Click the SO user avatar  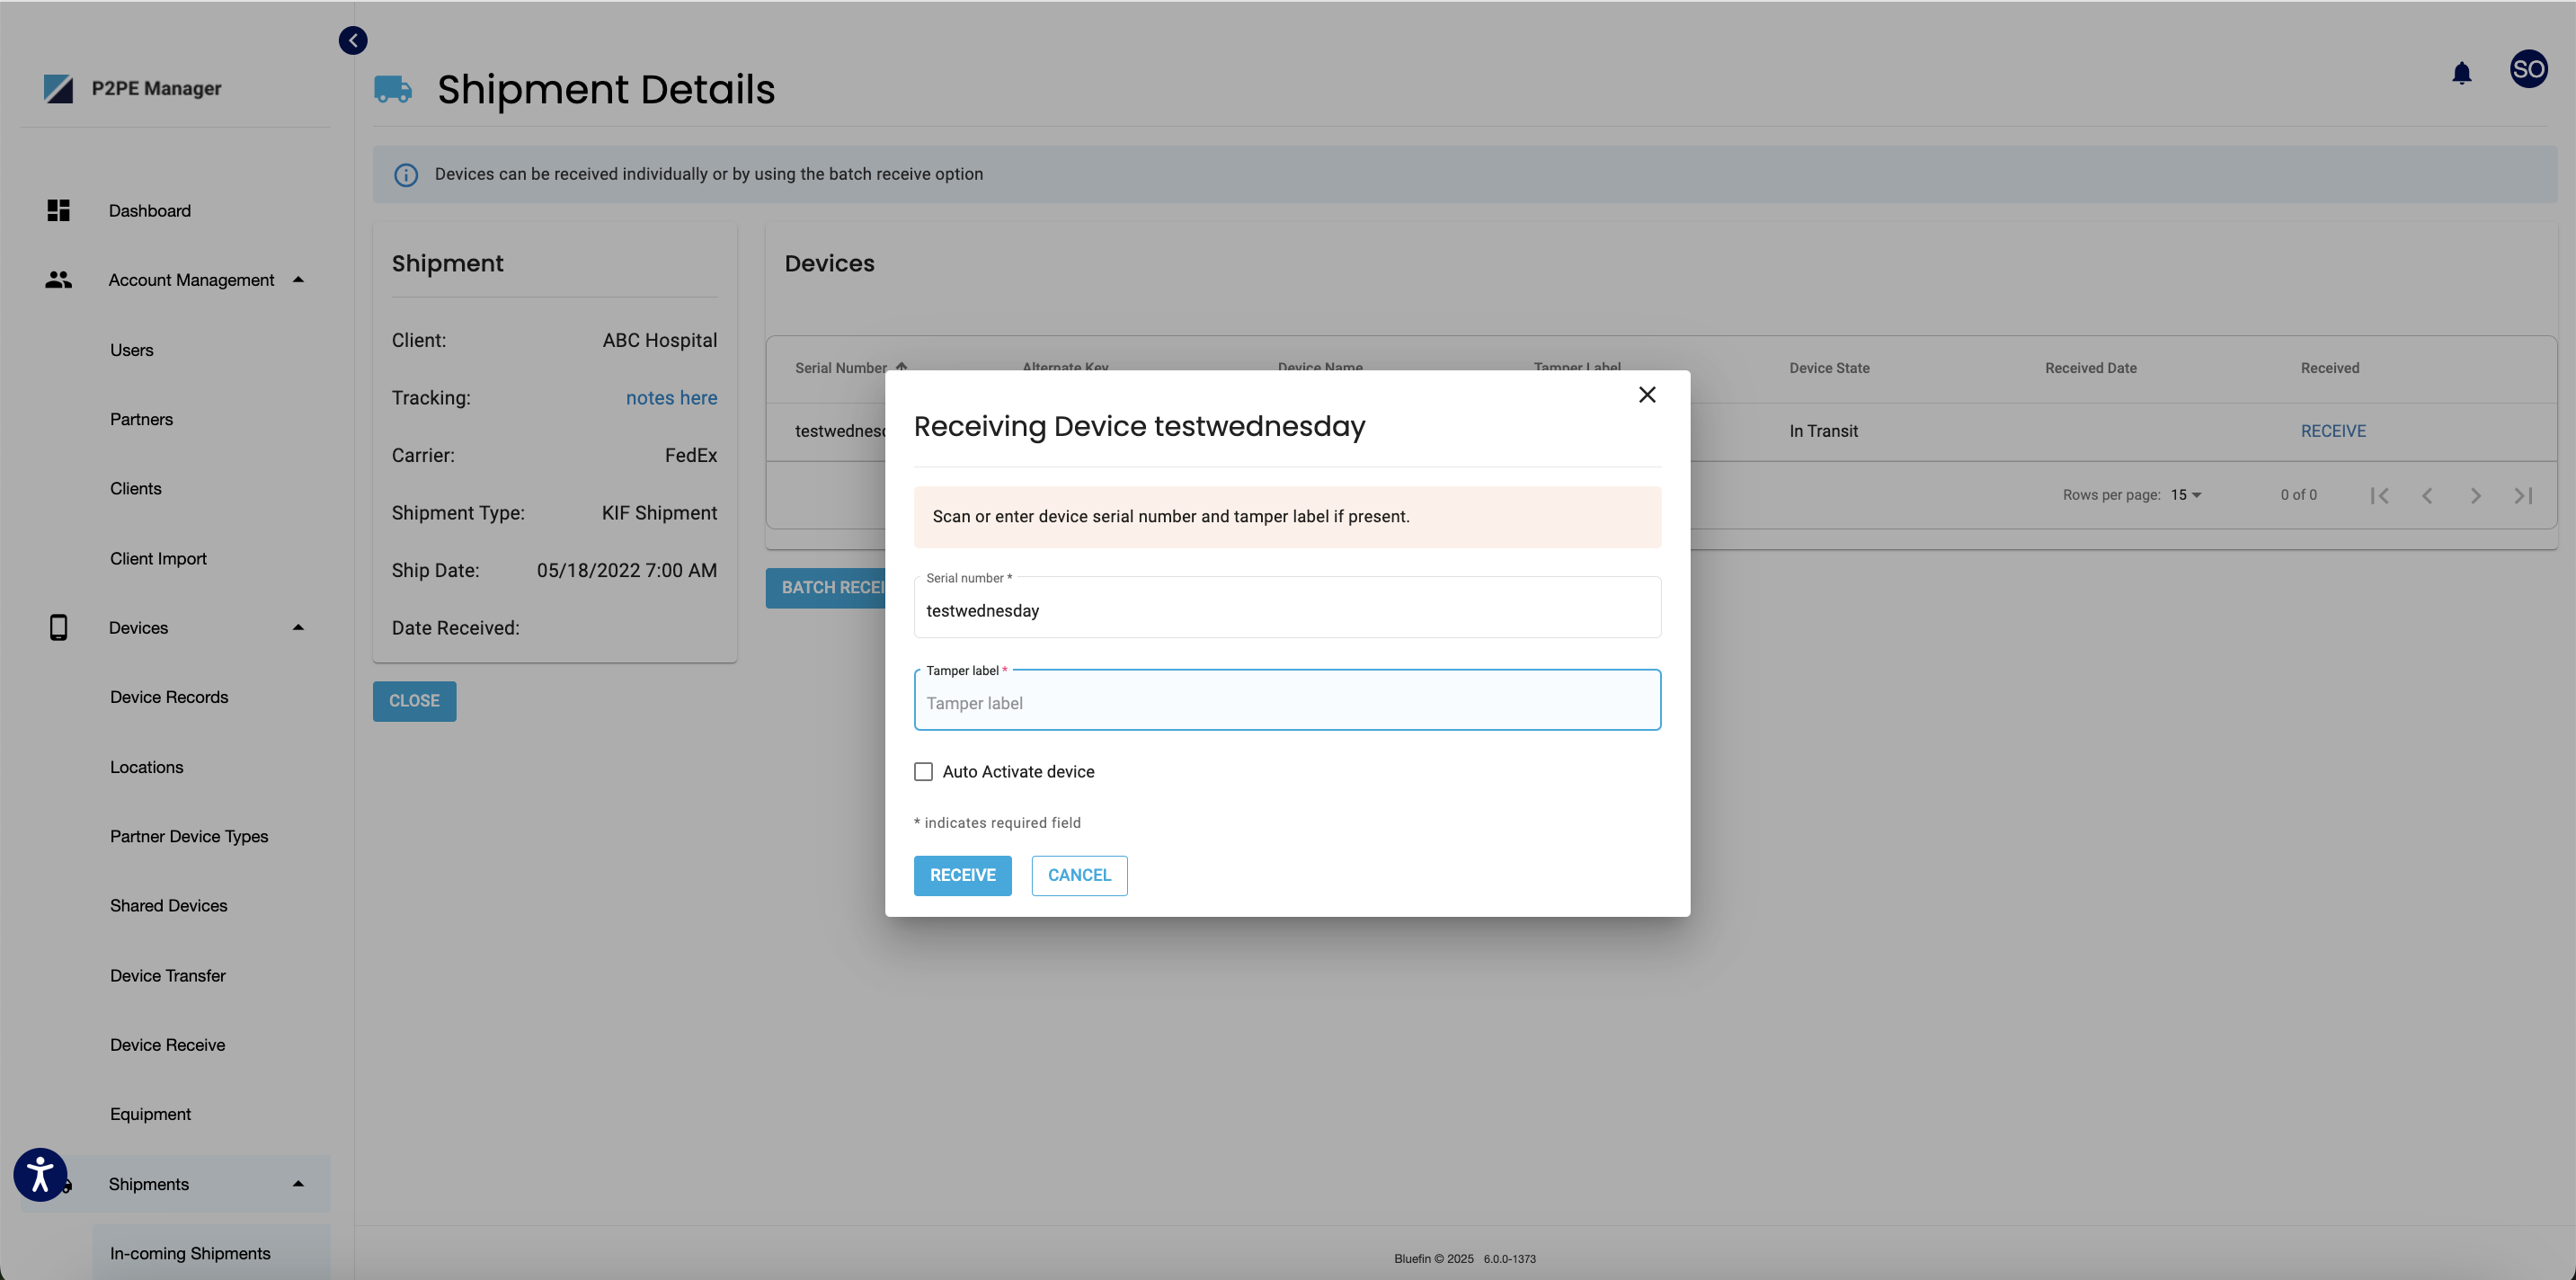point(2529,69)
